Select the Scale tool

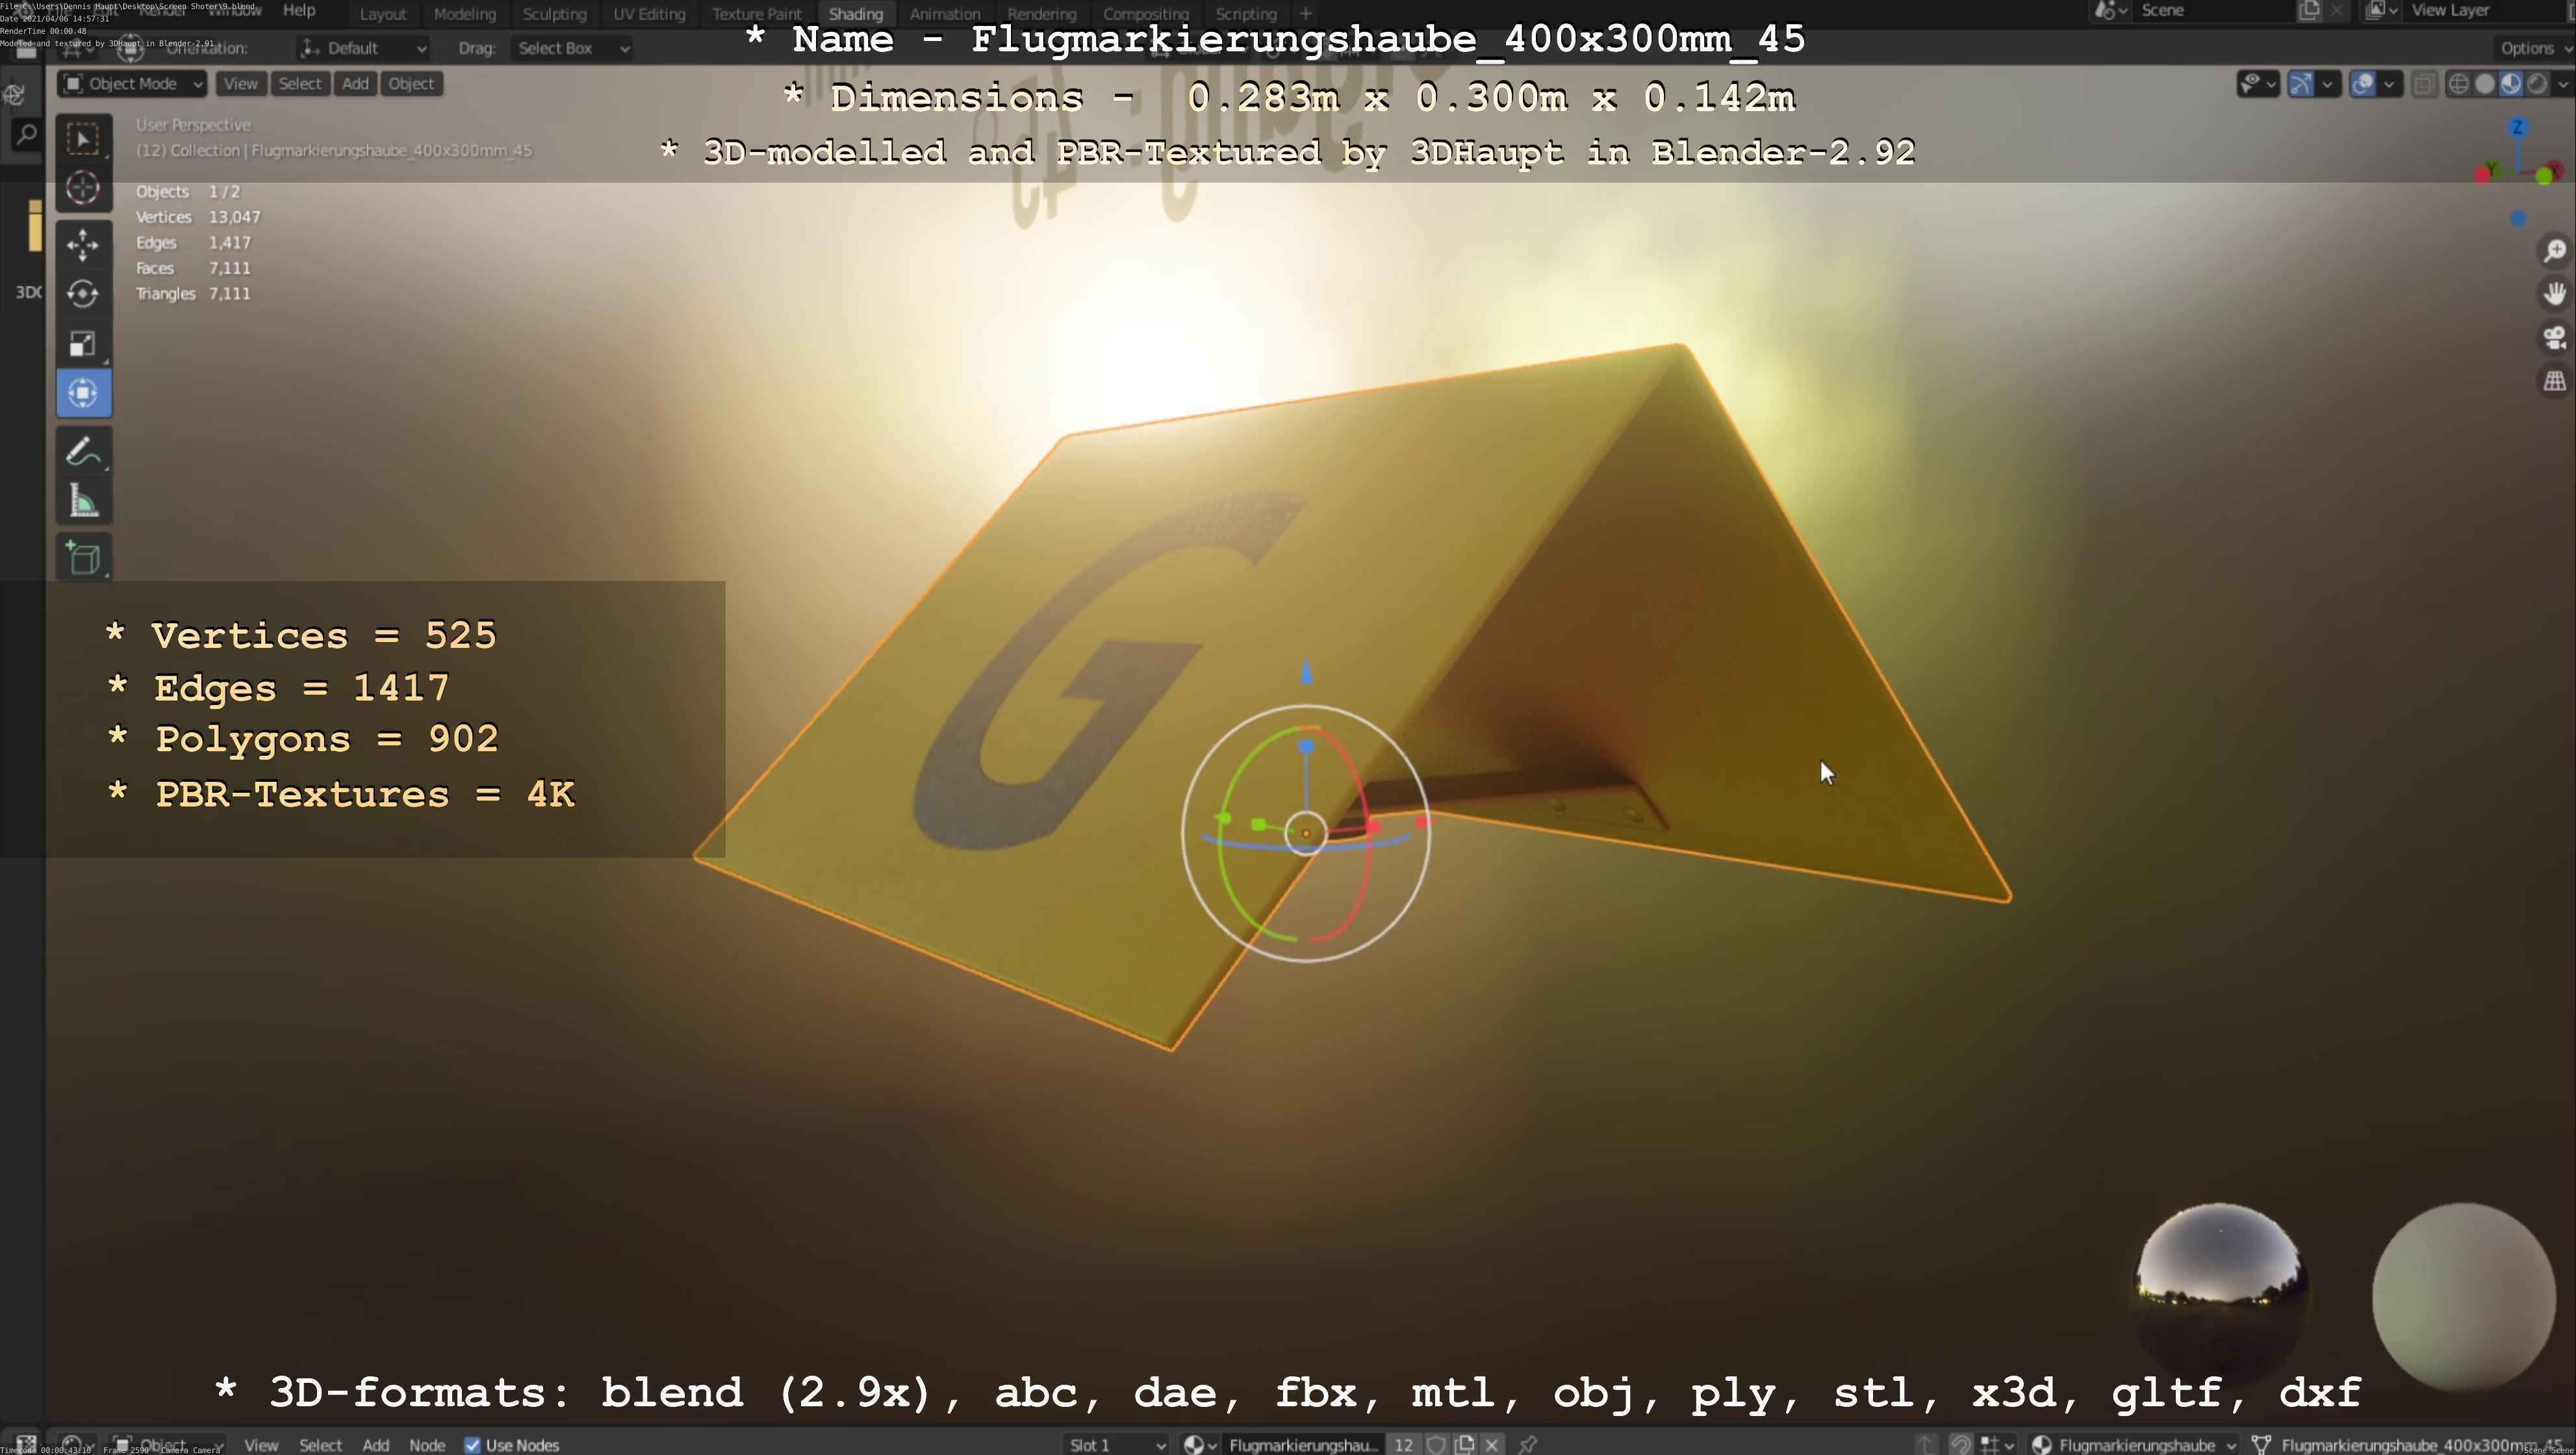[83, 344]
